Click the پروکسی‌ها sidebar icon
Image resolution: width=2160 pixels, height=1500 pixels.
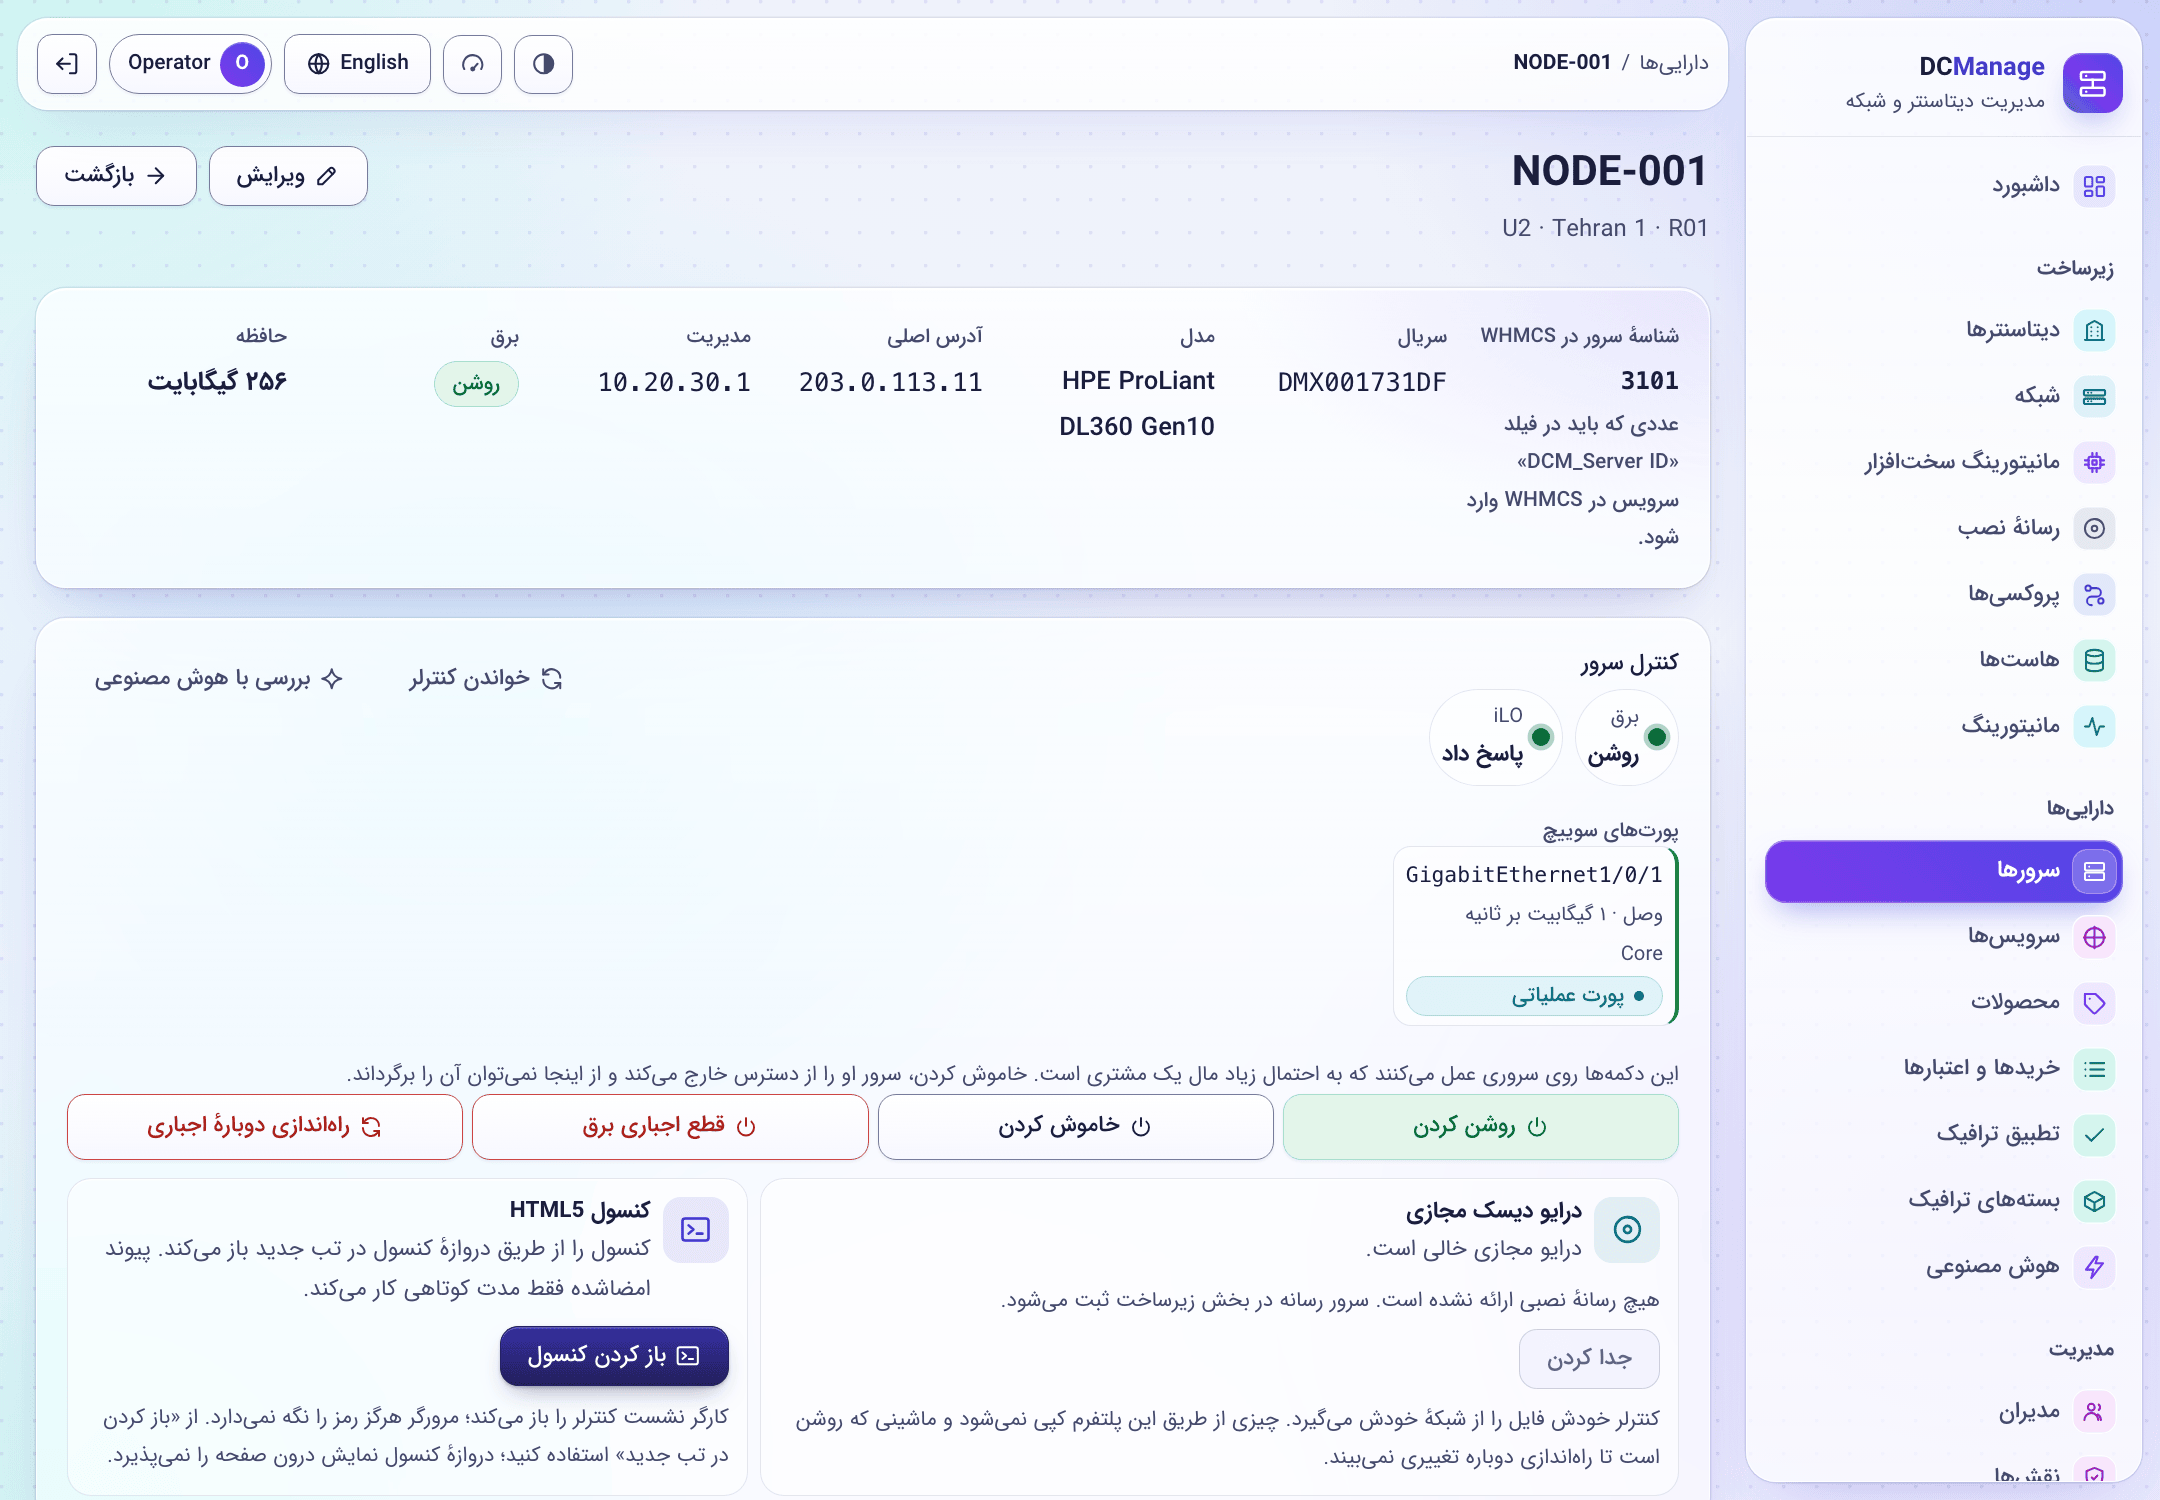click(2094, 595)
